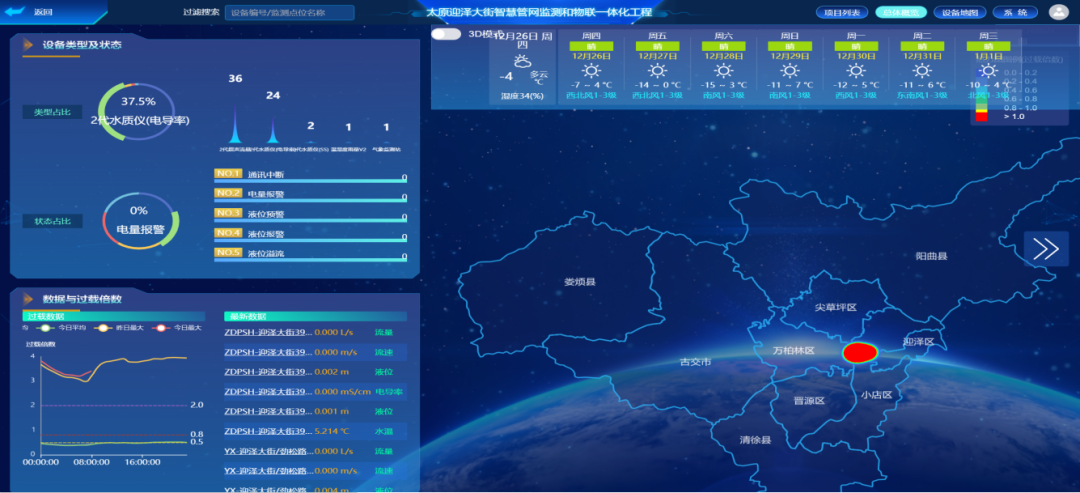Toggle the 3D模式 switch
The image size is (1080, 493).
pyautogui.click(x=446, y=34)
